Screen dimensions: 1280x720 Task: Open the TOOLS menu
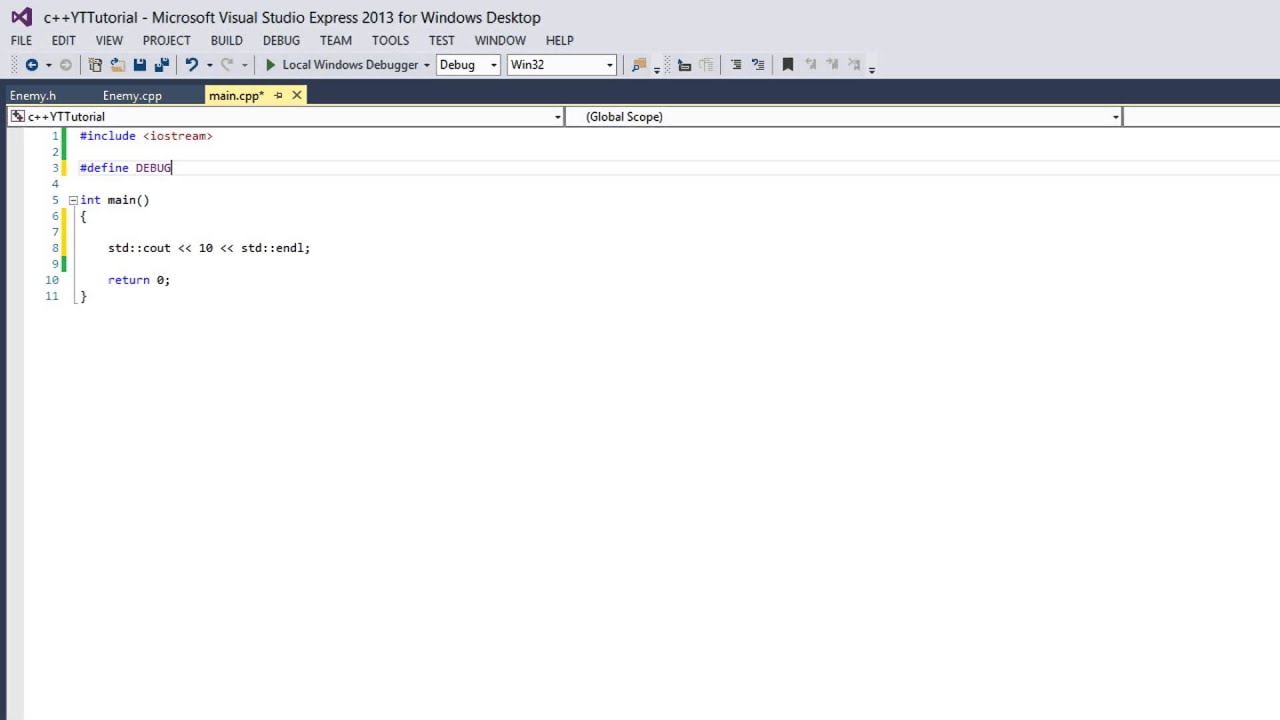point(390,41)
